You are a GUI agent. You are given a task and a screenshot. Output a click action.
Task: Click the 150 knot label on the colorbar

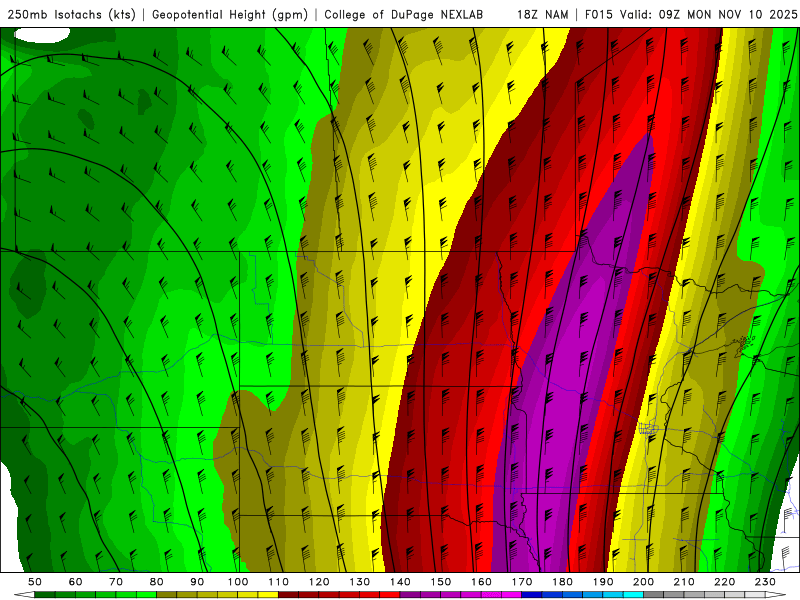pyautogui.click(x=441, y=582)
